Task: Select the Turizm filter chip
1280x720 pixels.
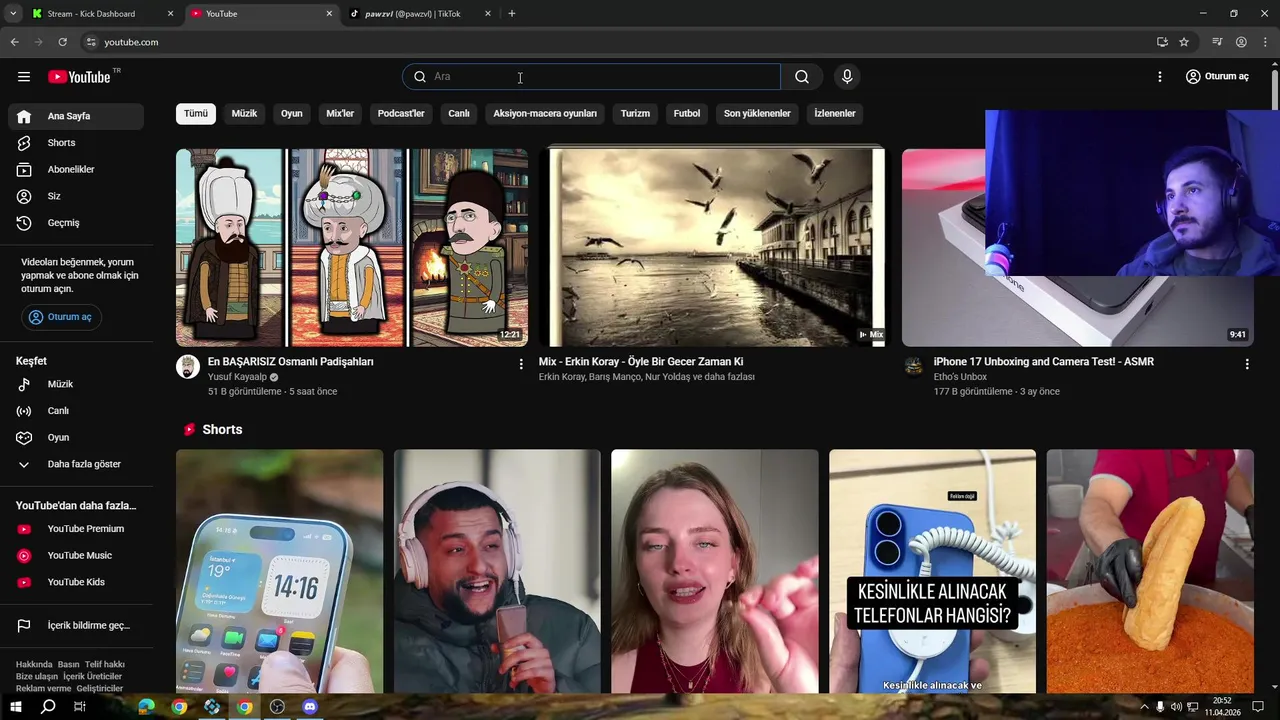Action: [x=635, y=114]
